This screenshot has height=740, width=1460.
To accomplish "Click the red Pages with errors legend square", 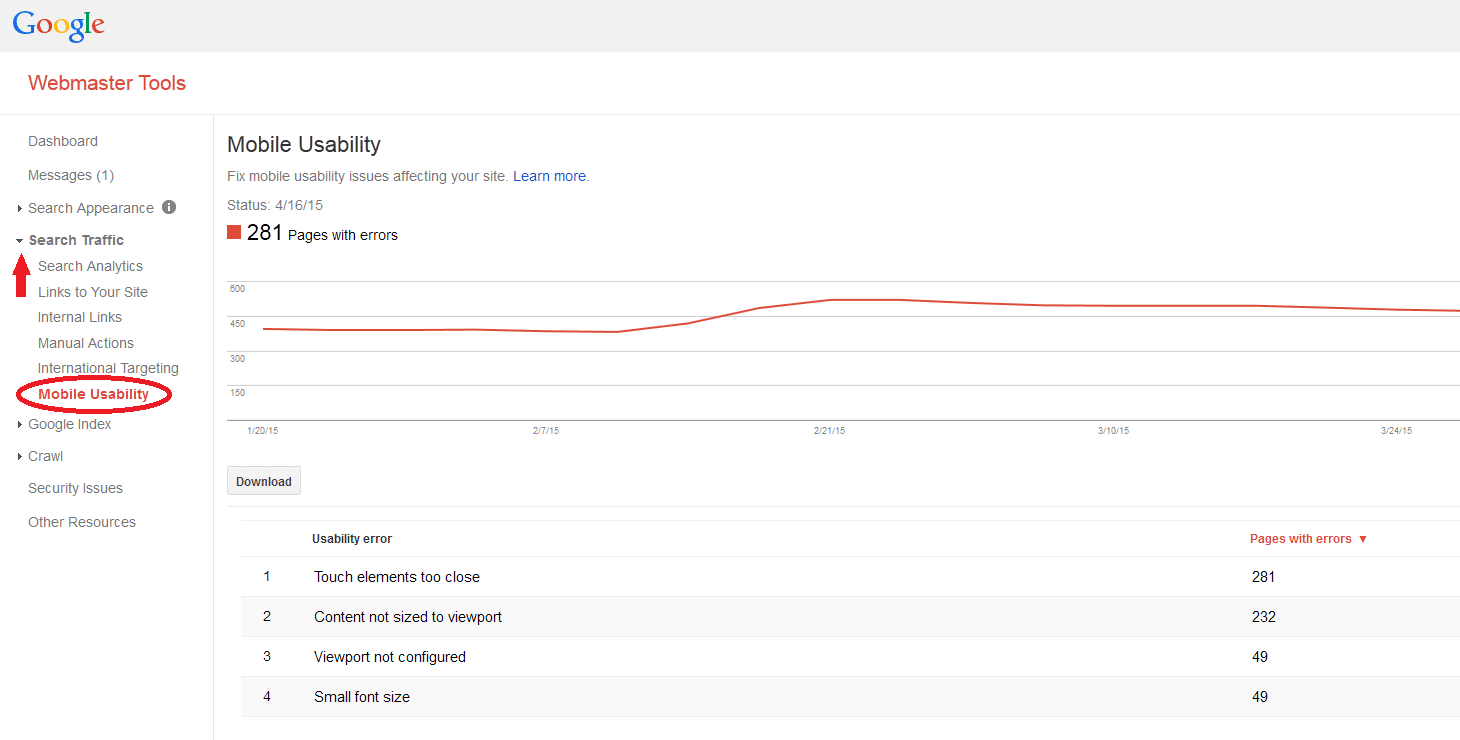I will point(234,233).
